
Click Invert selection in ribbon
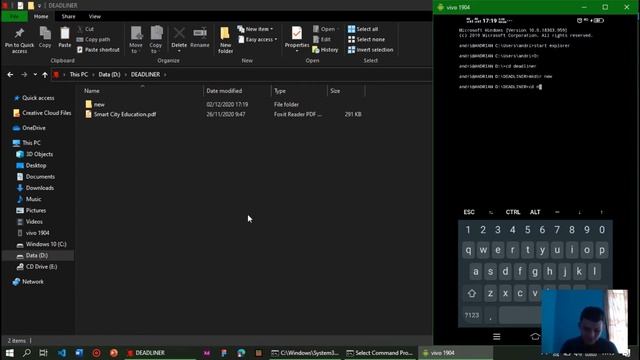coord(371,50)
